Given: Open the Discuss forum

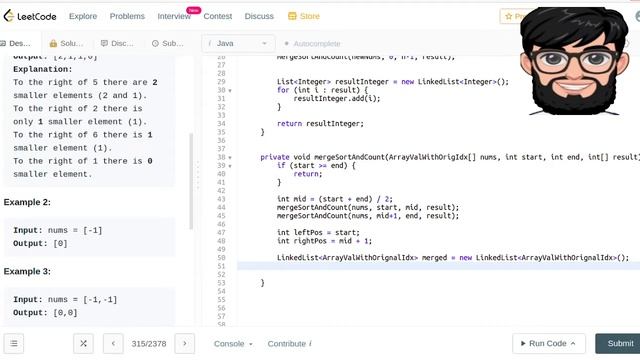Looking at the screenshot, I should [259, 16].
